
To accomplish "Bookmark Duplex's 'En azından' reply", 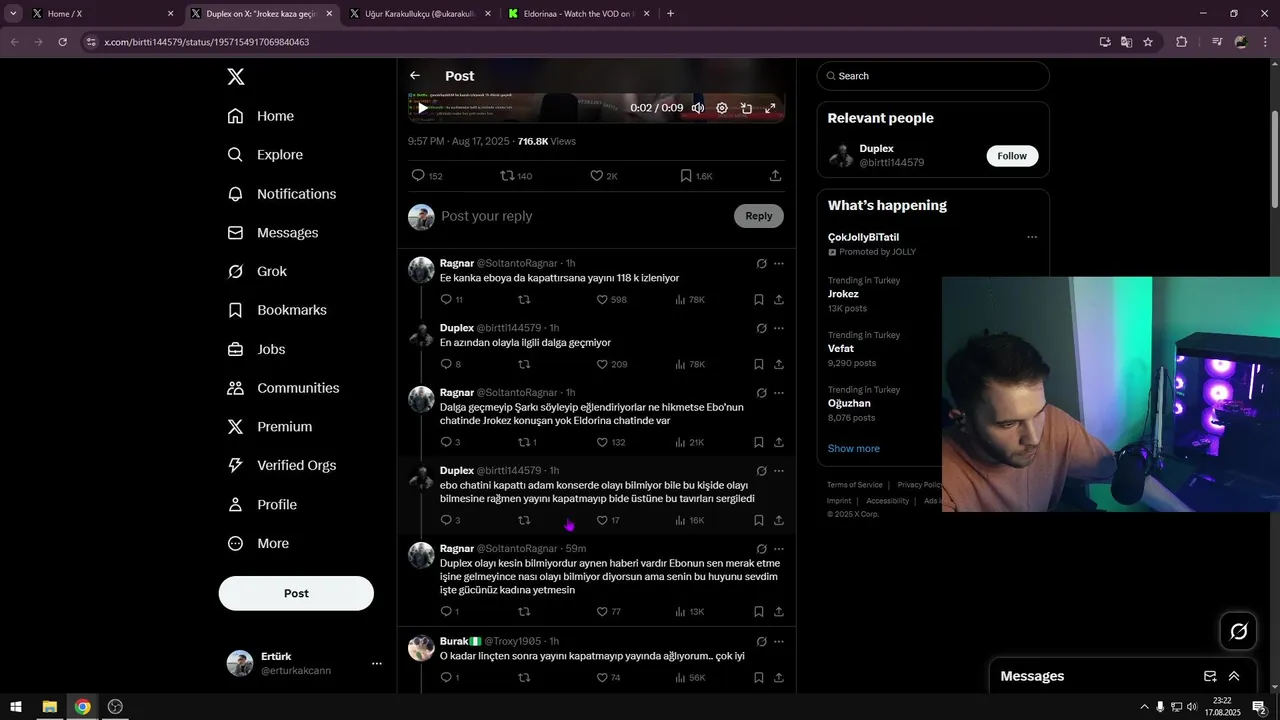I will [758, 364].
